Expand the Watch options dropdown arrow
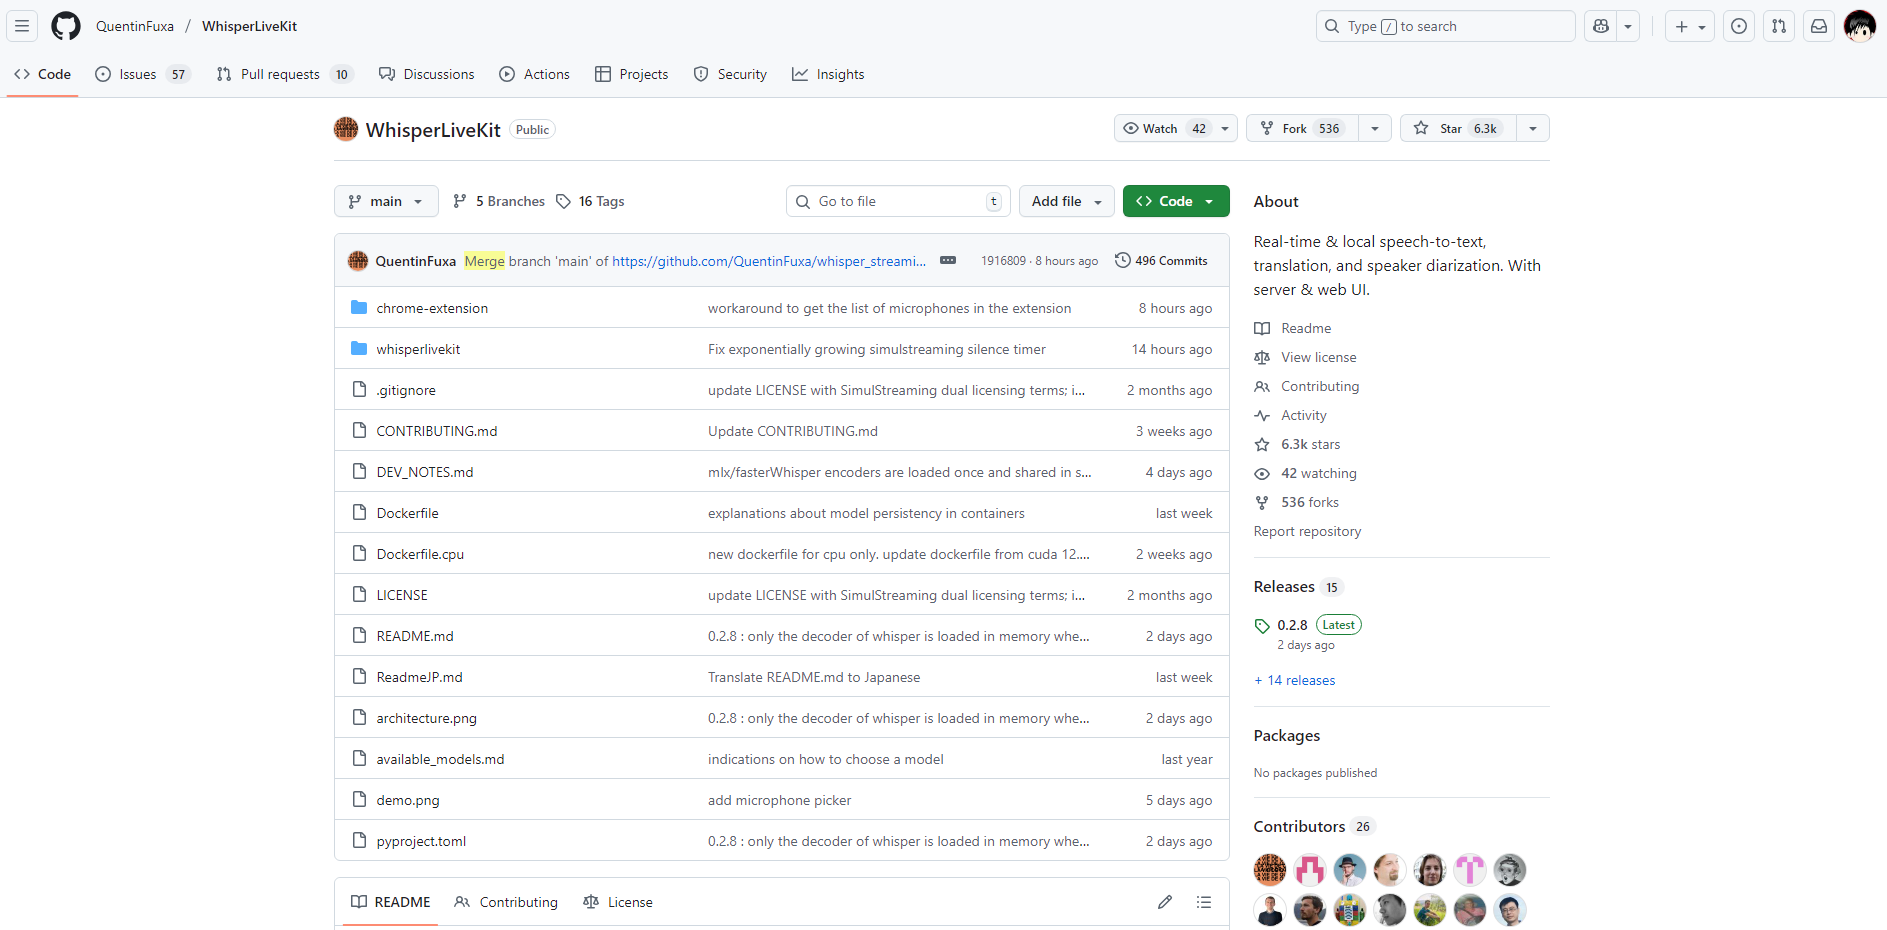1887x930 pixels. [x=1224, y=128]
